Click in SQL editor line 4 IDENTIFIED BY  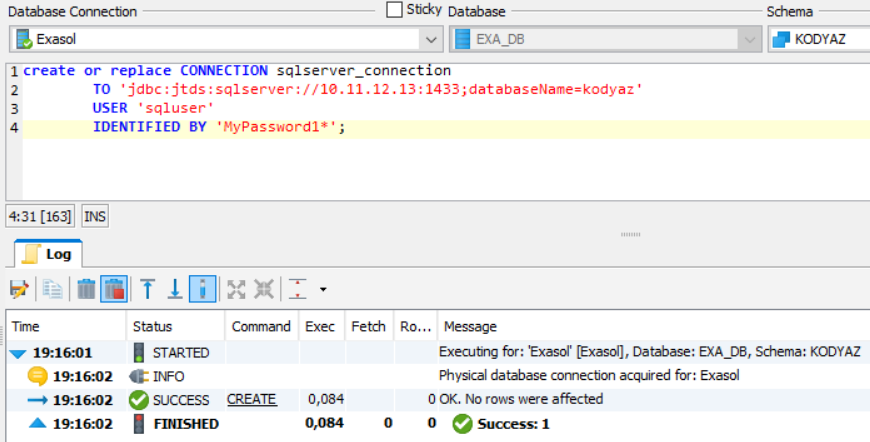pos(149,127)
